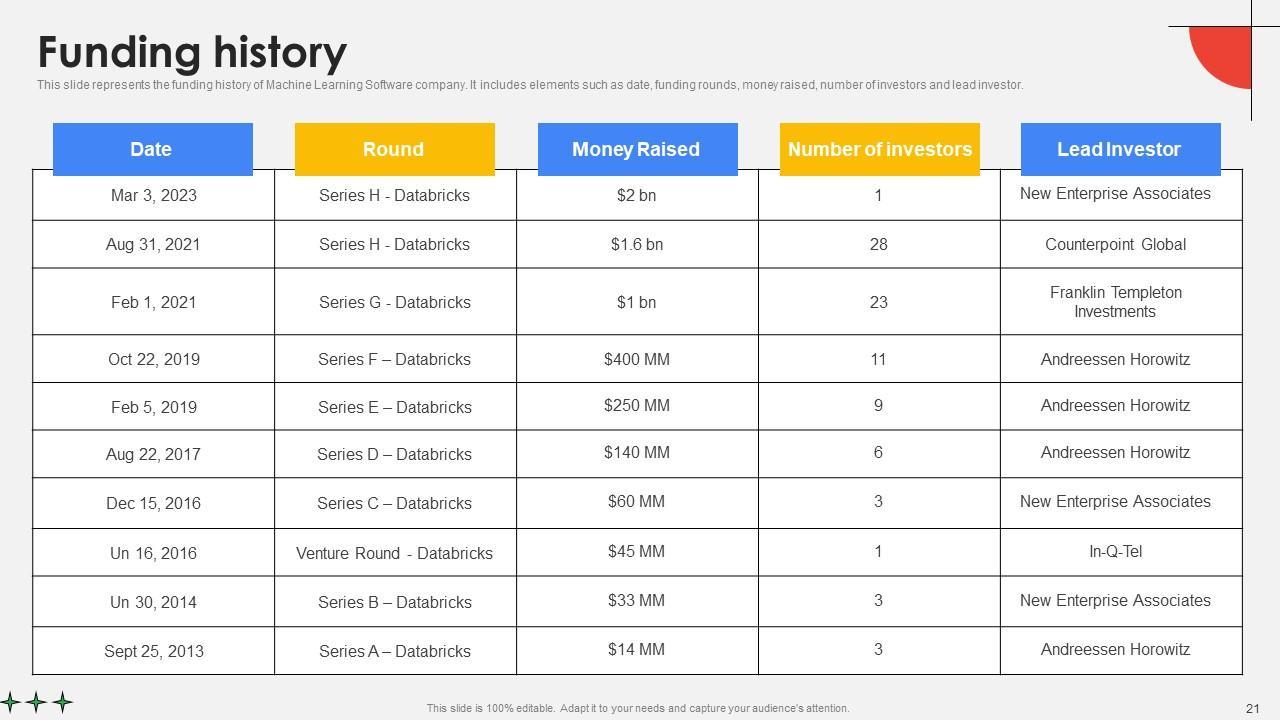Click the Venture Round - Databricks cell
1280x720 pixels.
click(394, 553)
